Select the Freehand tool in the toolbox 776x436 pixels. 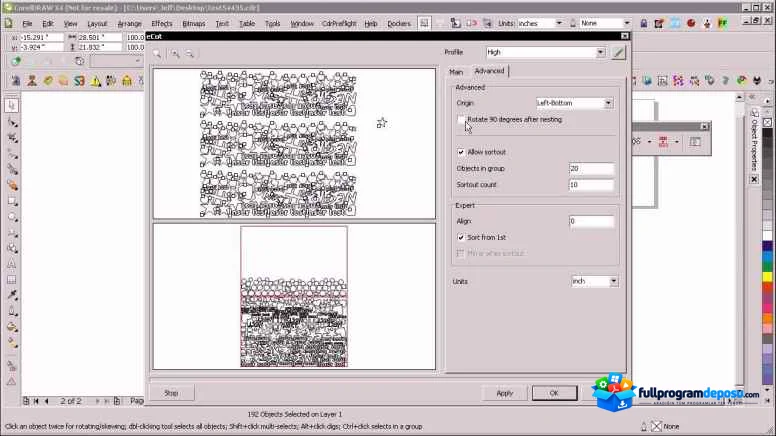[x=12, y=154]
